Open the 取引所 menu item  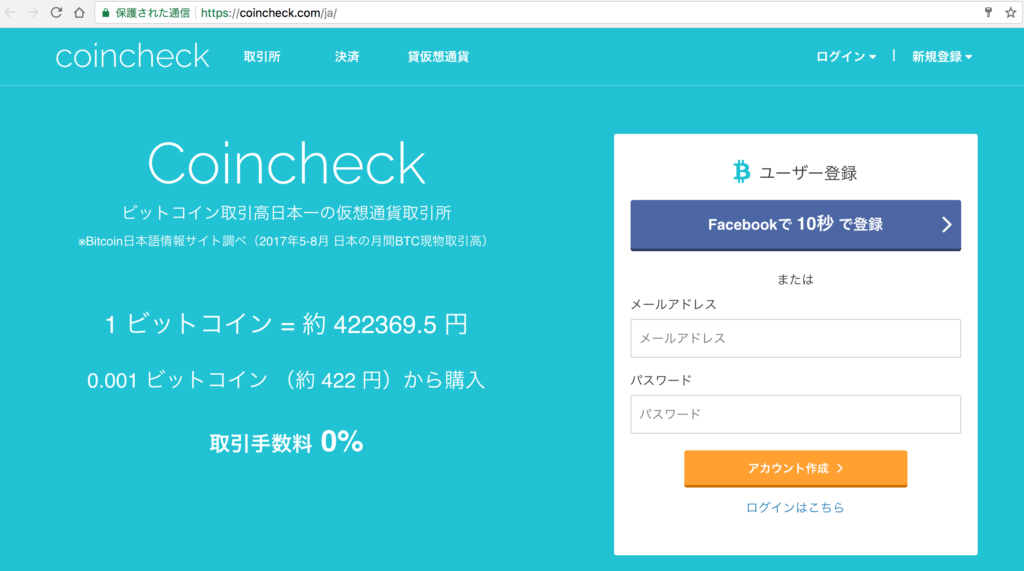pos(262,57)
